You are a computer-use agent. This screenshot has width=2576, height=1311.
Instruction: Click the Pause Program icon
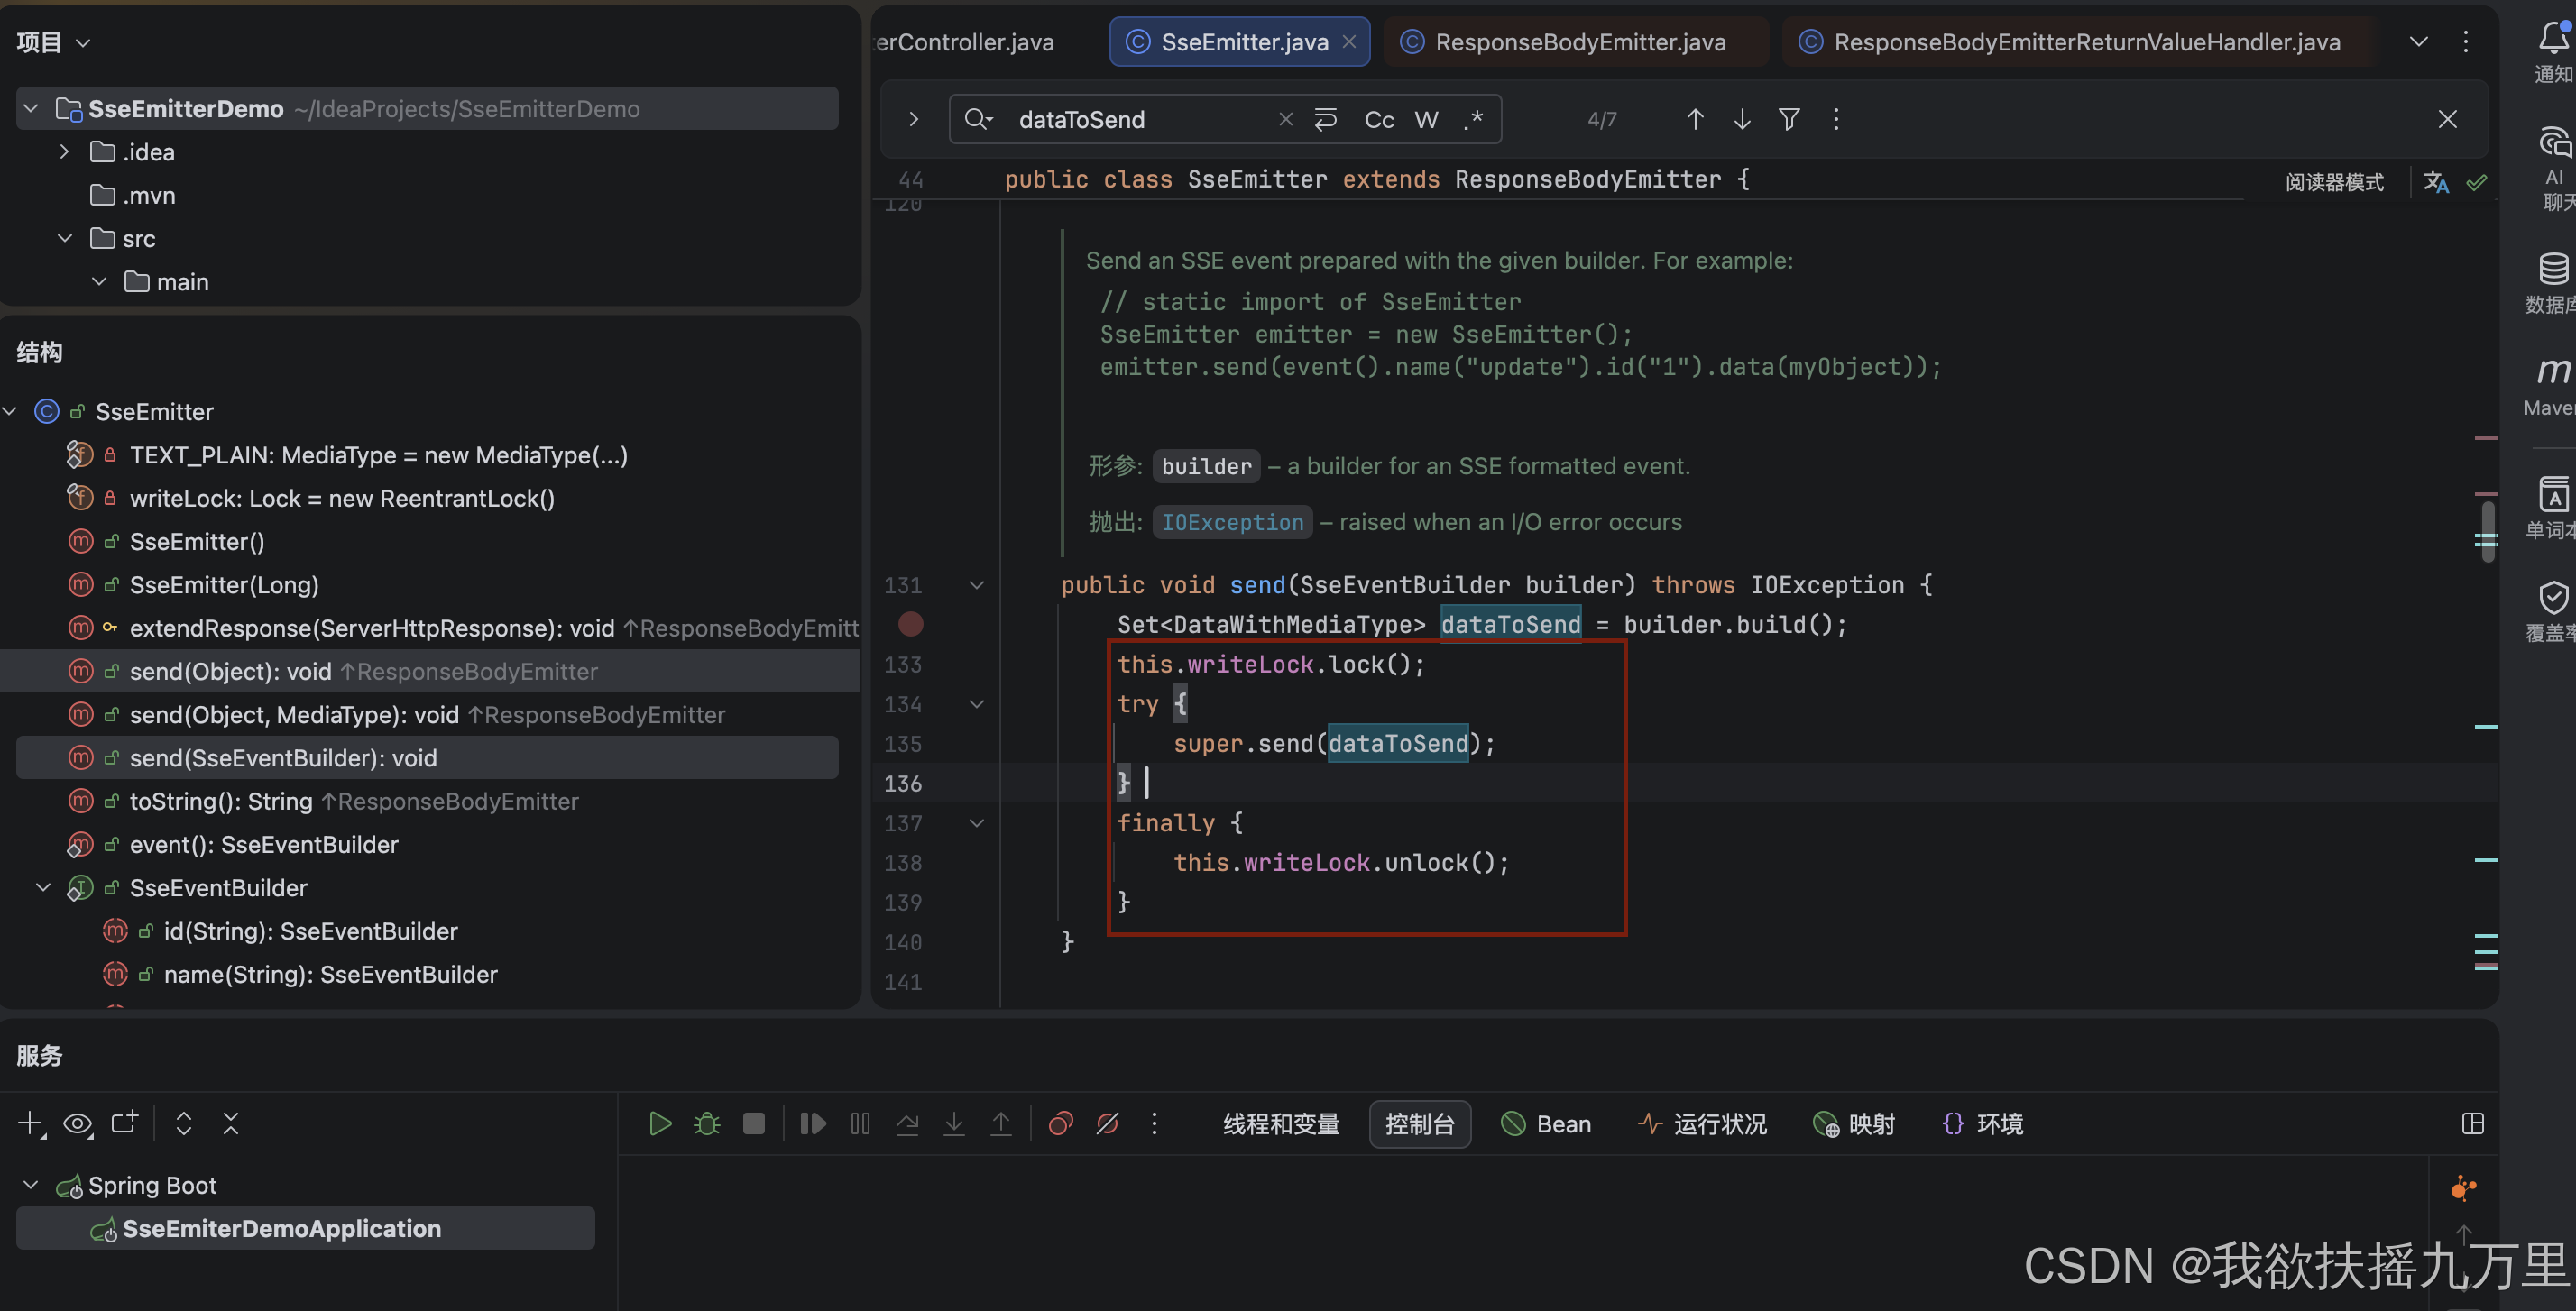pyautogui.click(x=860, y=1124)
